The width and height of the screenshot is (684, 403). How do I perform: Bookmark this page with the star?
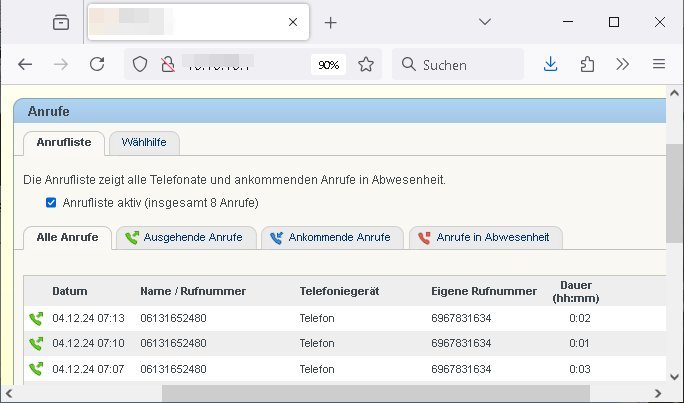tap(366, 64)
